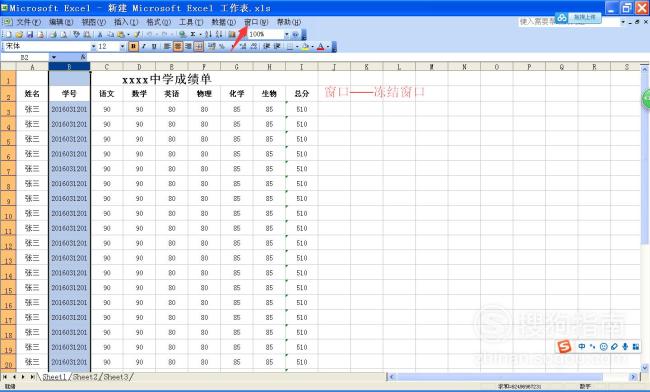
Task: Toggle Bold formatting button
Action: tap(133, 46)
